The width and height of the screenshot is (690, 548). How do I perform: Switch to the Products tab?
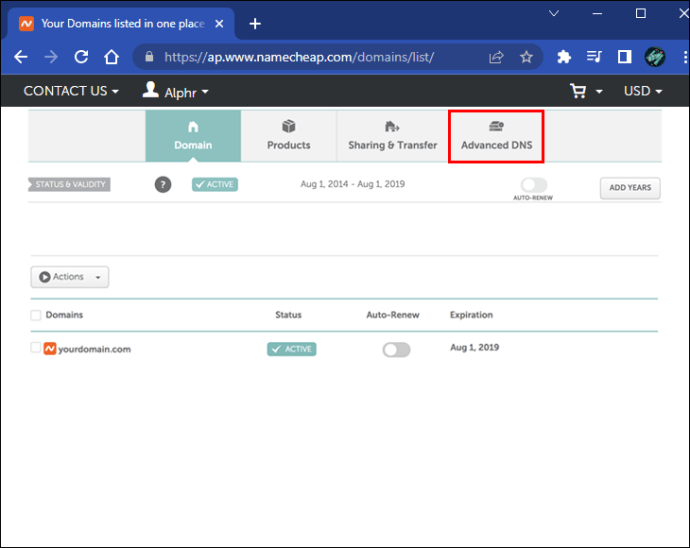coord(289,136)
